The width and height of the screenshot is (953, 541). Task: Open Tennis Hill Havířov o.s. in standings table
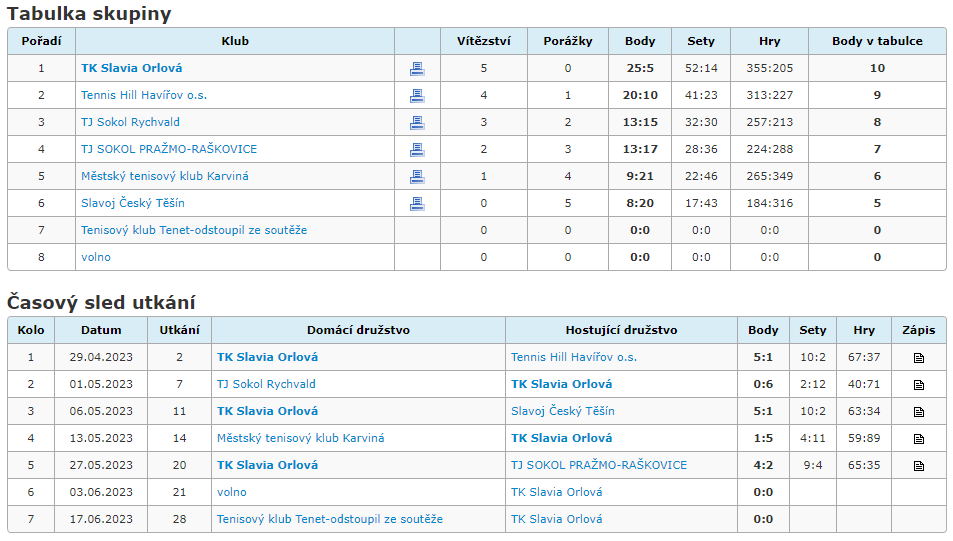tap(144, 95)
